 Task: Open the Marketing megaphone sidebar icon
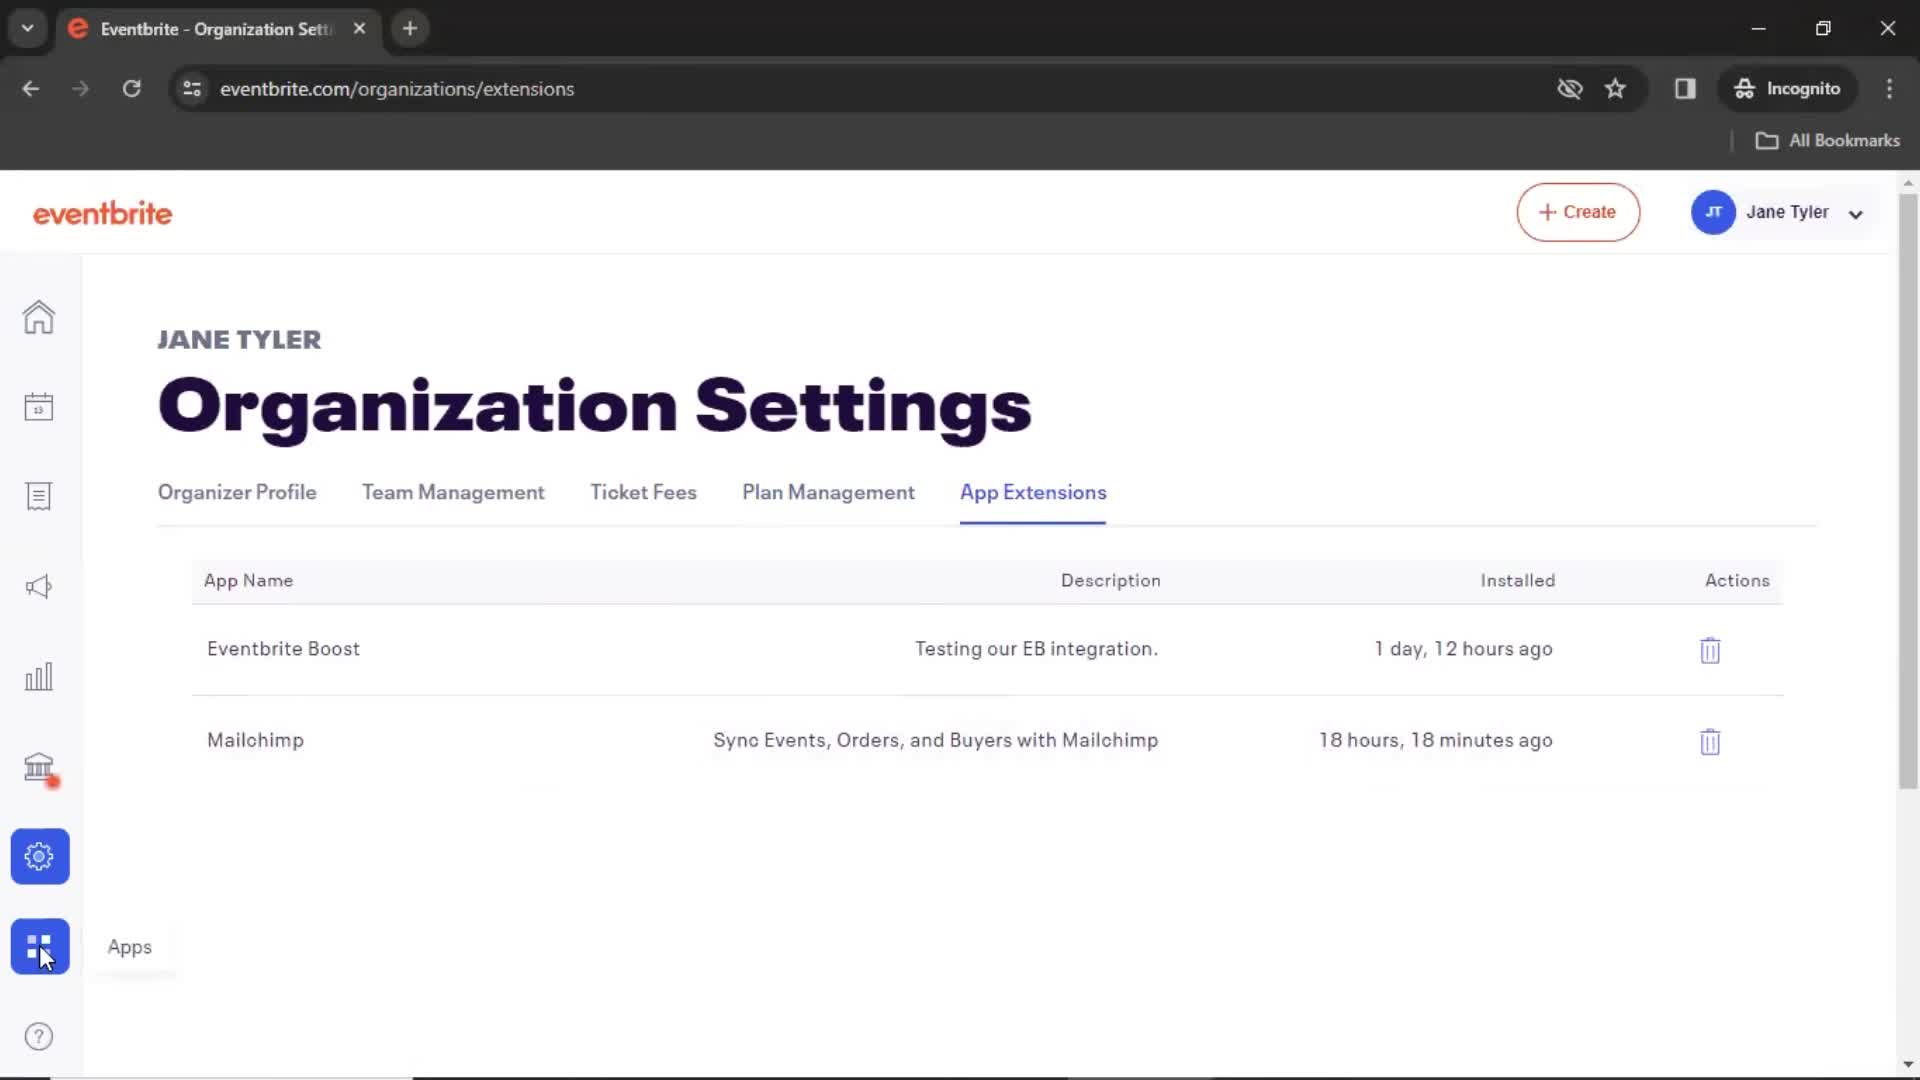click(x=39, y=587)
